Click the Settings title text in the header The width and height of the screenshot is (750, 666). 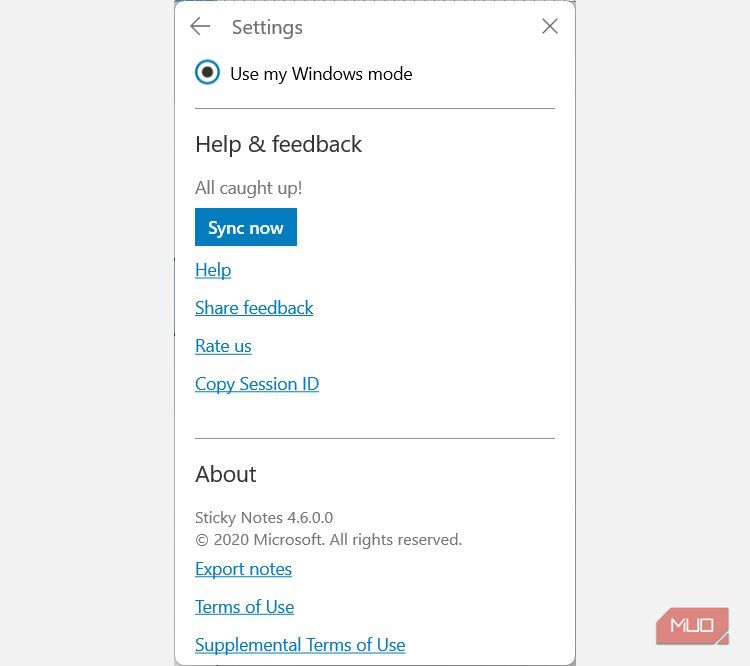pos(267,28)
